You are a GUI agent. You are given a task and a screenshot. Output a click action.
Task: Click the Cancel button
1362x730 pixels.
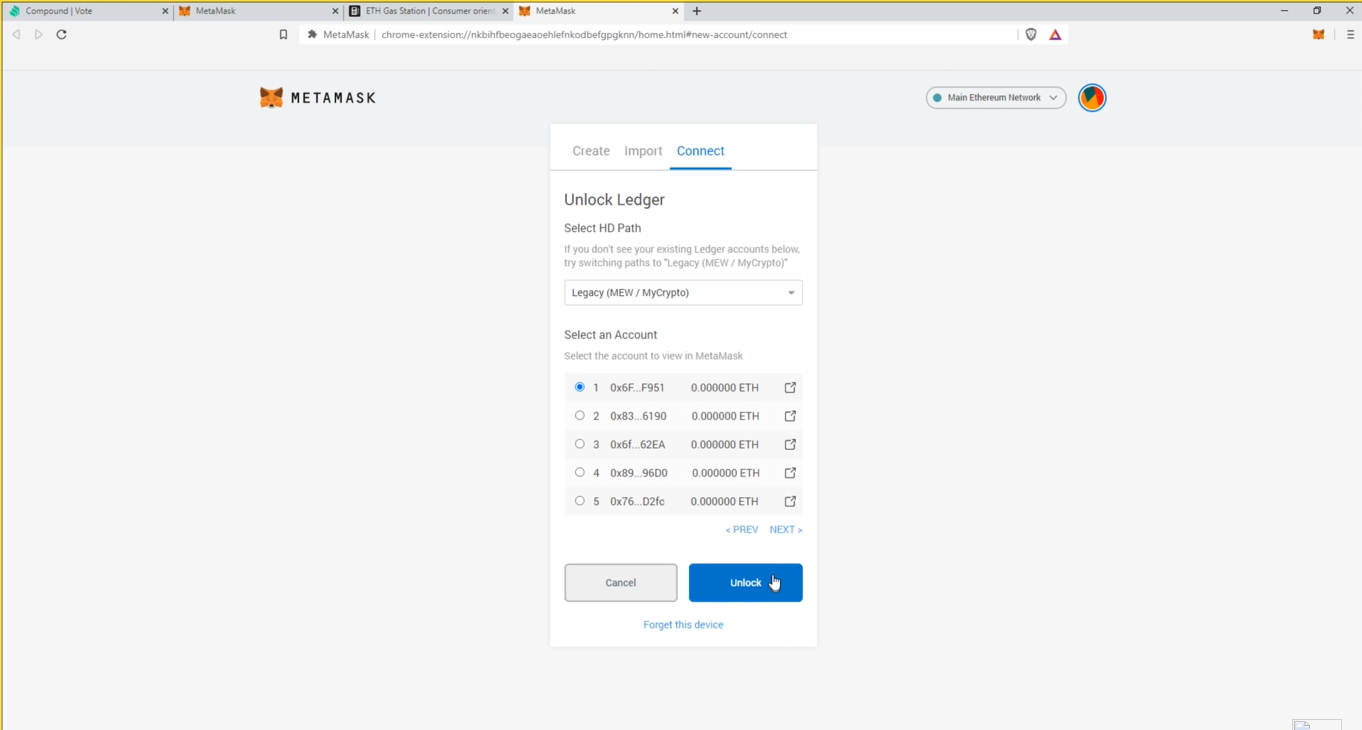tap(620, 583)
